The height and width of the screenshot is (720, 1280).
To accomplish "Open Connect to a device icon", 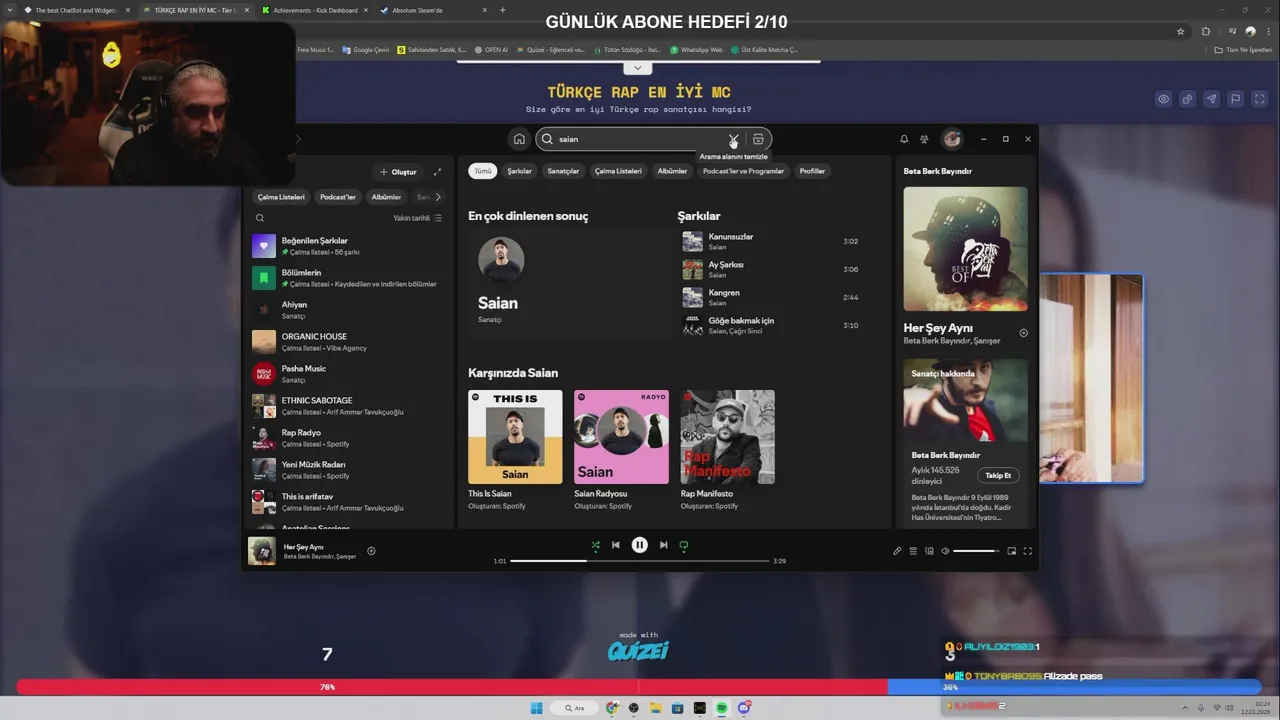I will [x=929, y=551].
